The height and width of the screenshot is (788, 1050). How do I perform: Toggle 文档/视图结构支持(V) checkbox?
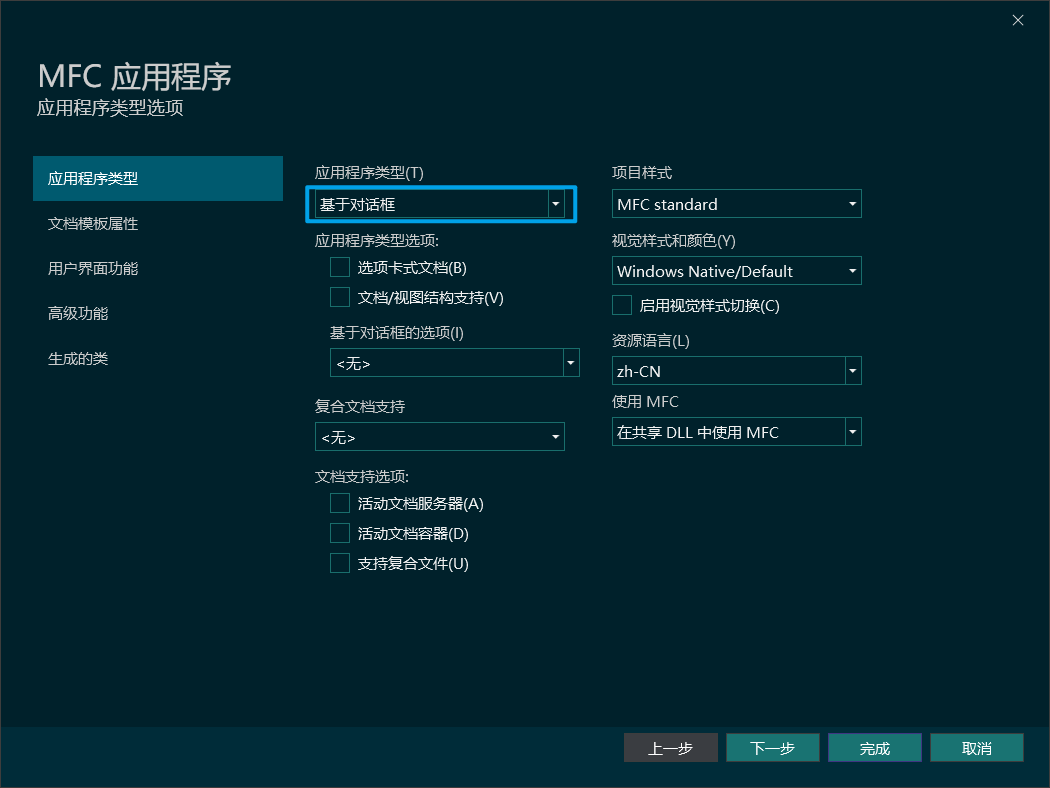[340, 297]
